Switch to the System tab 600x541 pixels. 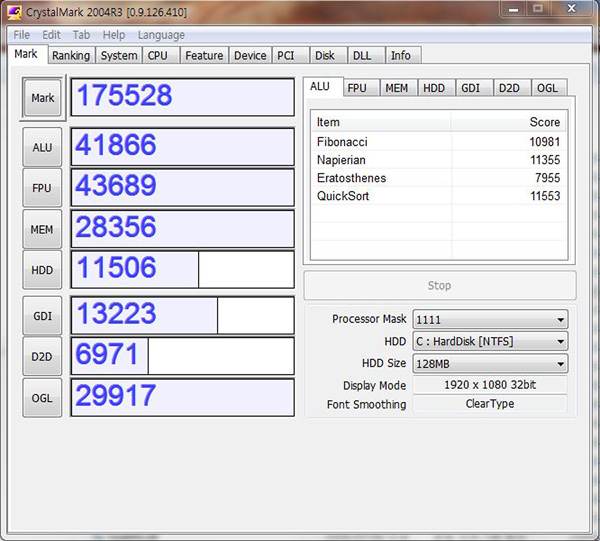[119, 55]
